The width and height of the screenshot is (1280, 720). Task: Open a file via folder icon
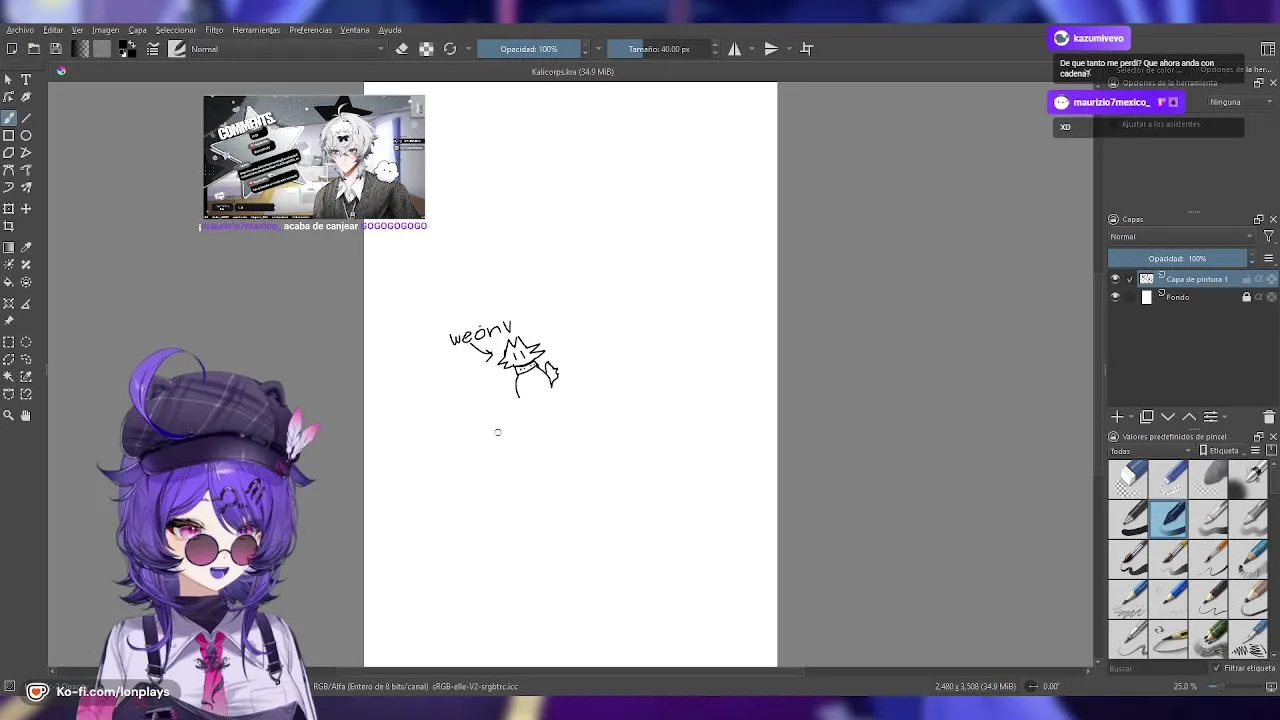coord(33,48)
